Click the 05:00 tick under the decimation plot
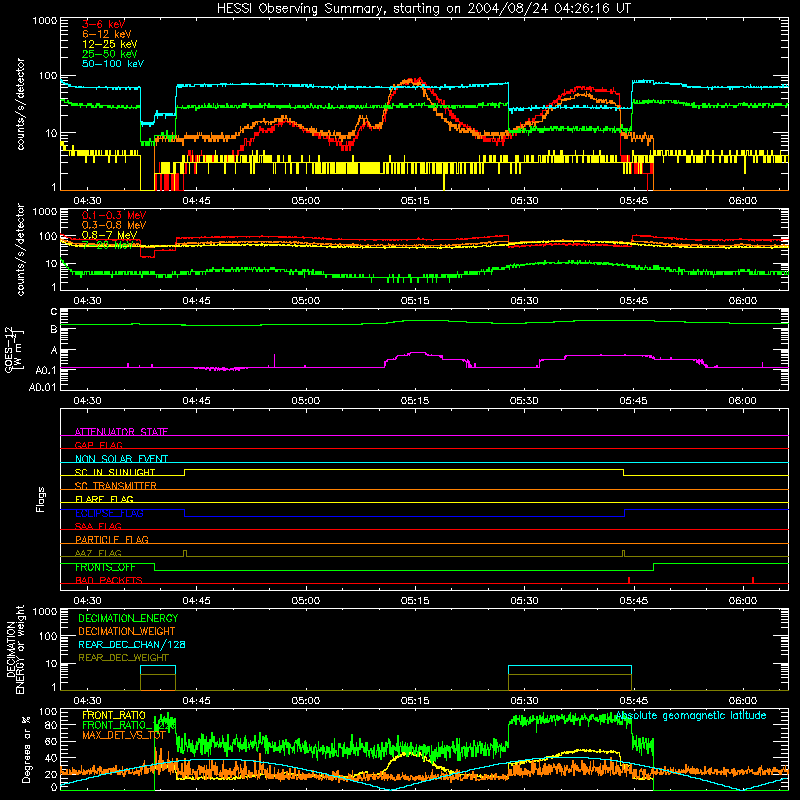Viewport: 800px width, 800px height. coord(306,701)
